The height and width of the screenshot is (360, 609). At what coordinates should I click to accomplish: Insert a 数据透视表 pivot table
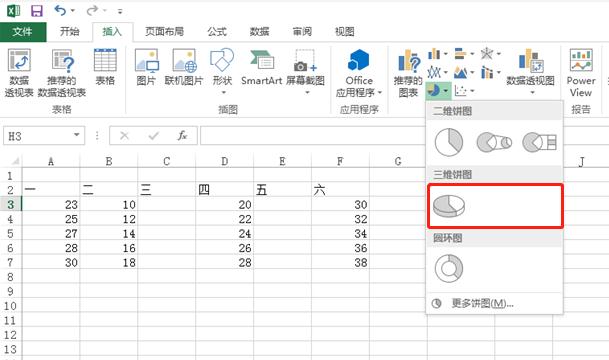(19, 73)
